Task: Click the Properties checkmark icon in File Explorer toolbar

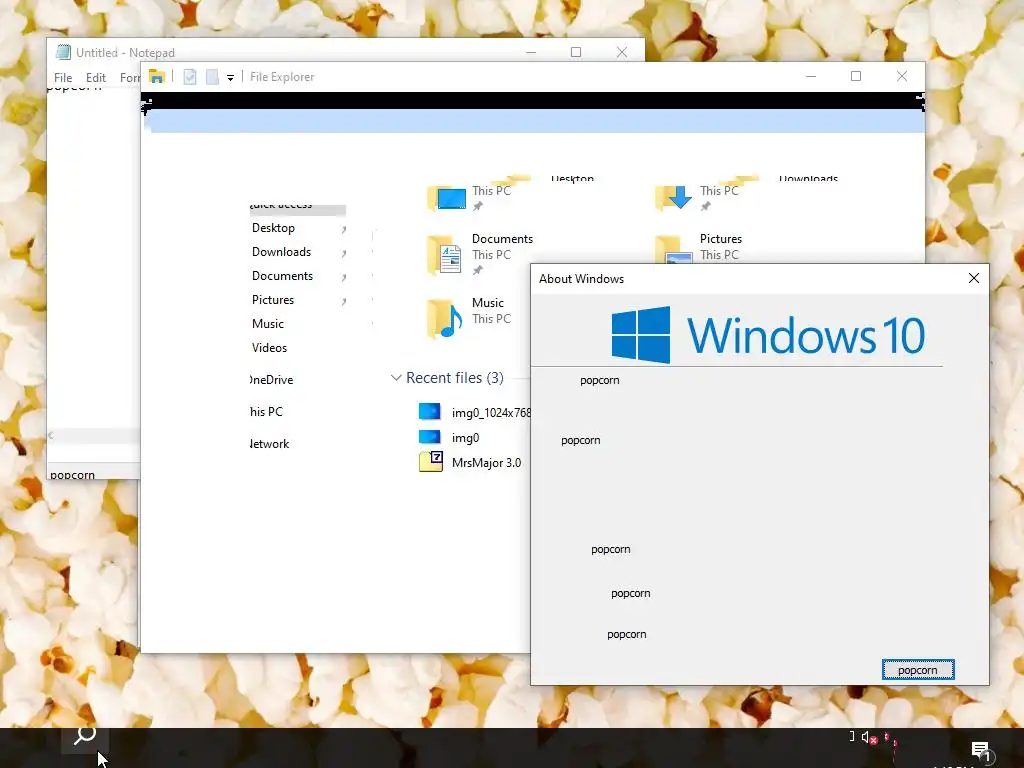Action: click(x=190, y=77)
